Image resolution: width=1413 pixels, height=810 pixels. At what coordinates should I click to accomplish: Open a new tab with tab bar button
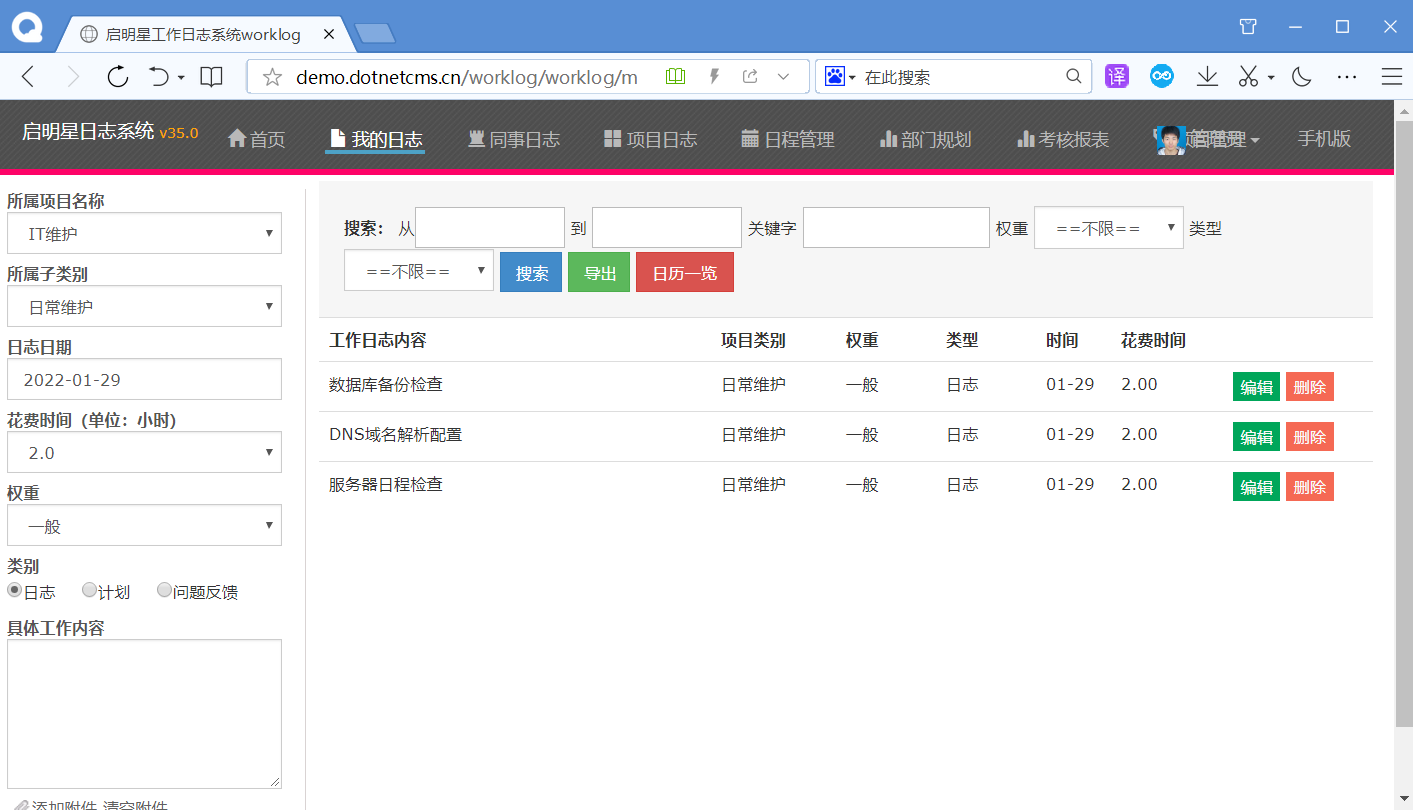(x=375, y=34)
